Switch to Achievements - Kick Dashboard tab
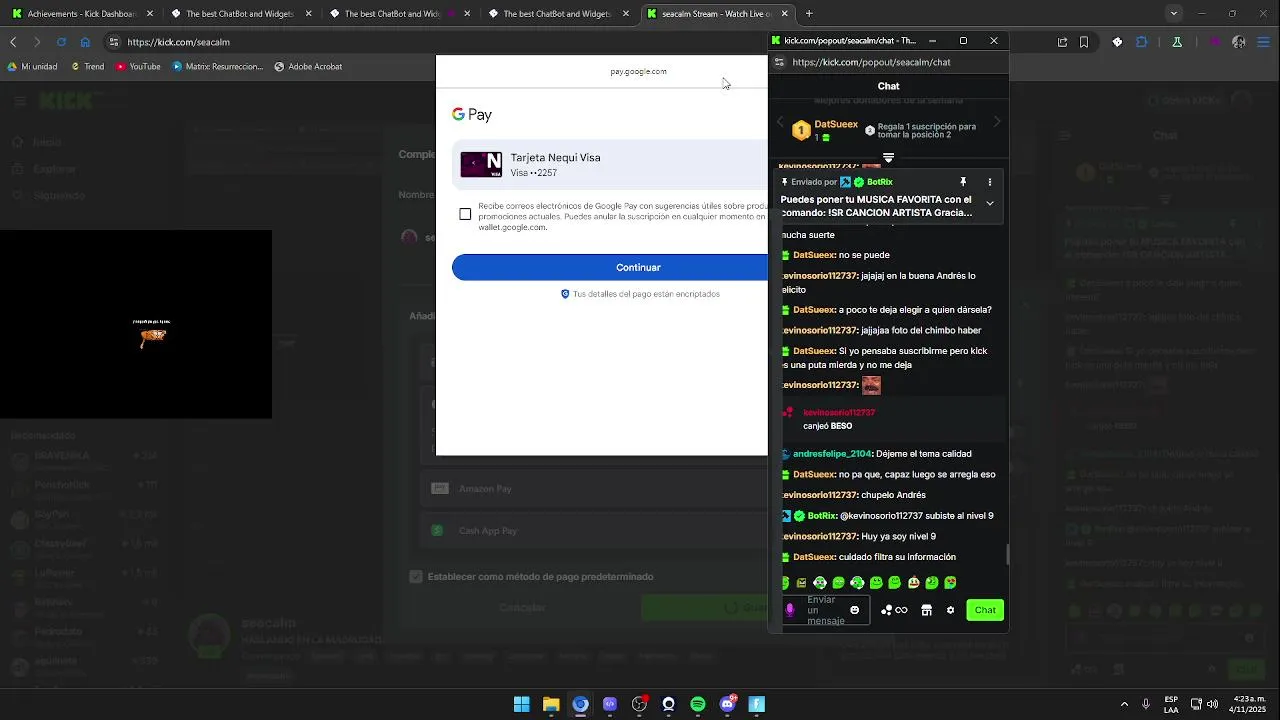The height and width of the screenshot is (720, 1280). [x=80, y=14]
